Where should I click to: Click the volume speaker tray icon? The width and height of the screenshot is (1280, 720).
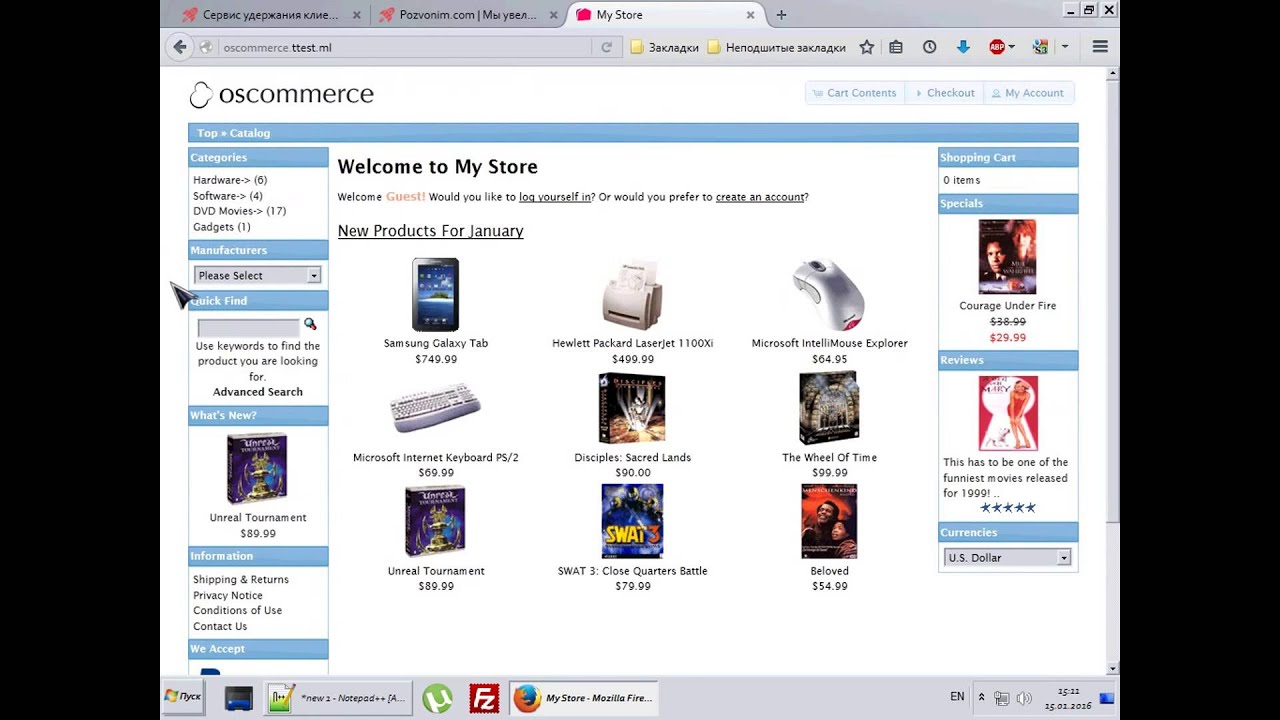tap(1023, 698)
